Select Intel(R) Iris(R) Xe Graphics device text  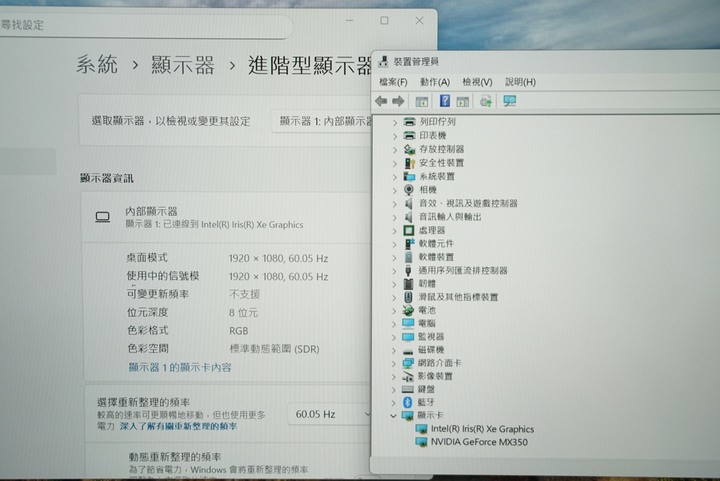click(x=482, y=429)
